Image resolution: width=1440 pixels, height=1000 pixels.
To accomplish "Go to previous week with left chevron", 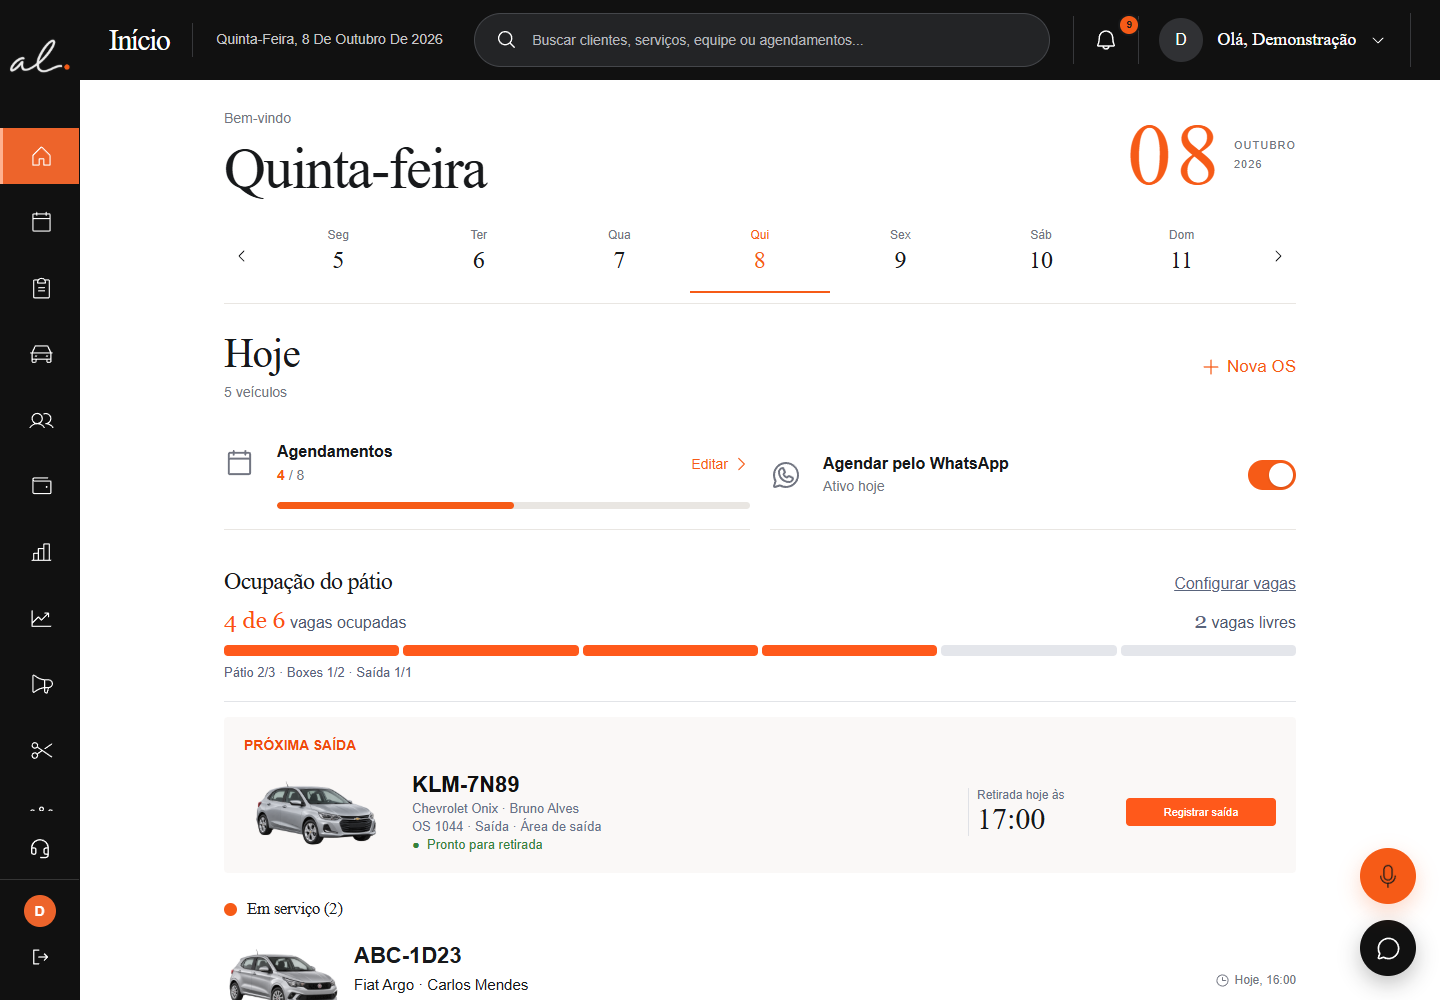I will tap(242, 257).
